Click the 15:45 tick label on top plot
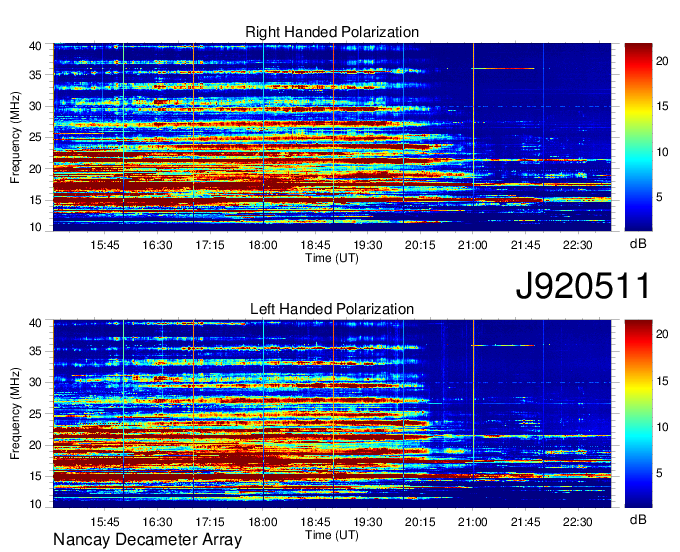The width and height of the screenshot is (680, 552). point(105,245)
